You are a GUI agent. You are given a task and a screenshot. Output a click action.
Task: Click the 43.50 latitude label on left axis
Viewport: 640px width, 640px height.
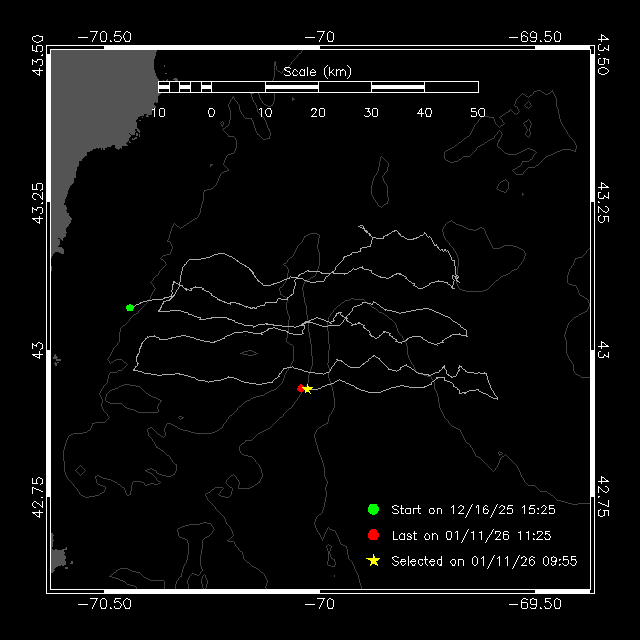point(37,54)
